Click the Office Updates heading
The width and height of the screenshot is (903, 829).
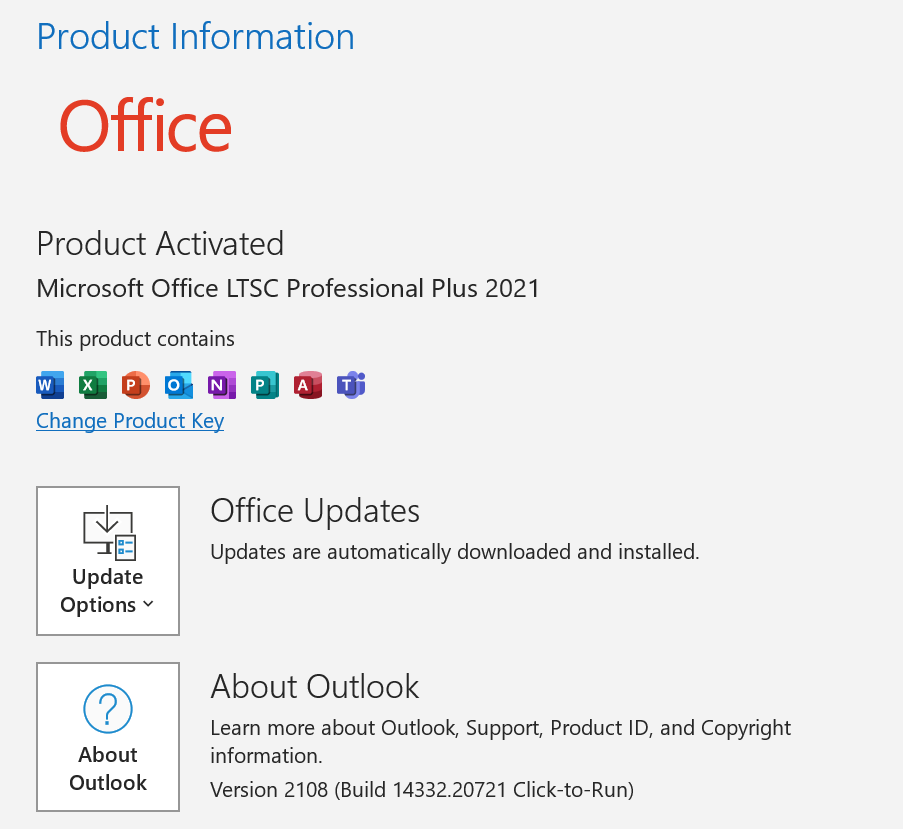(x=315, y=511)
